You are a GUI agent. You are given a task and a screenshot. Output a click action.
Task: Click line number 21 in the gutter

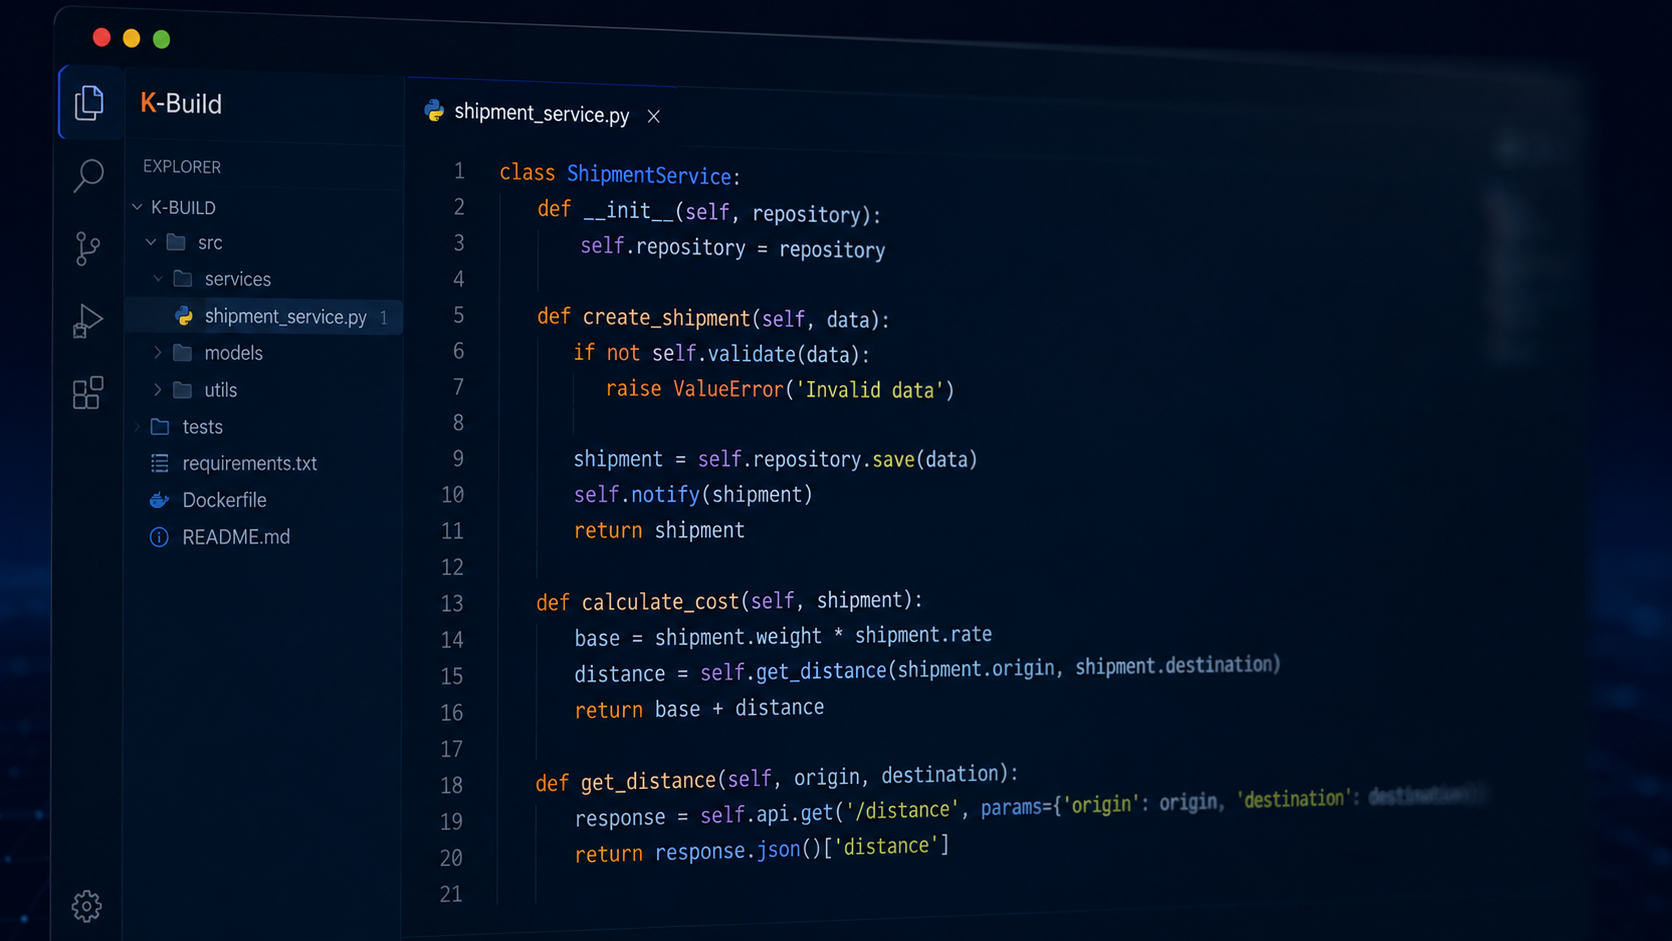pos(451,894)
